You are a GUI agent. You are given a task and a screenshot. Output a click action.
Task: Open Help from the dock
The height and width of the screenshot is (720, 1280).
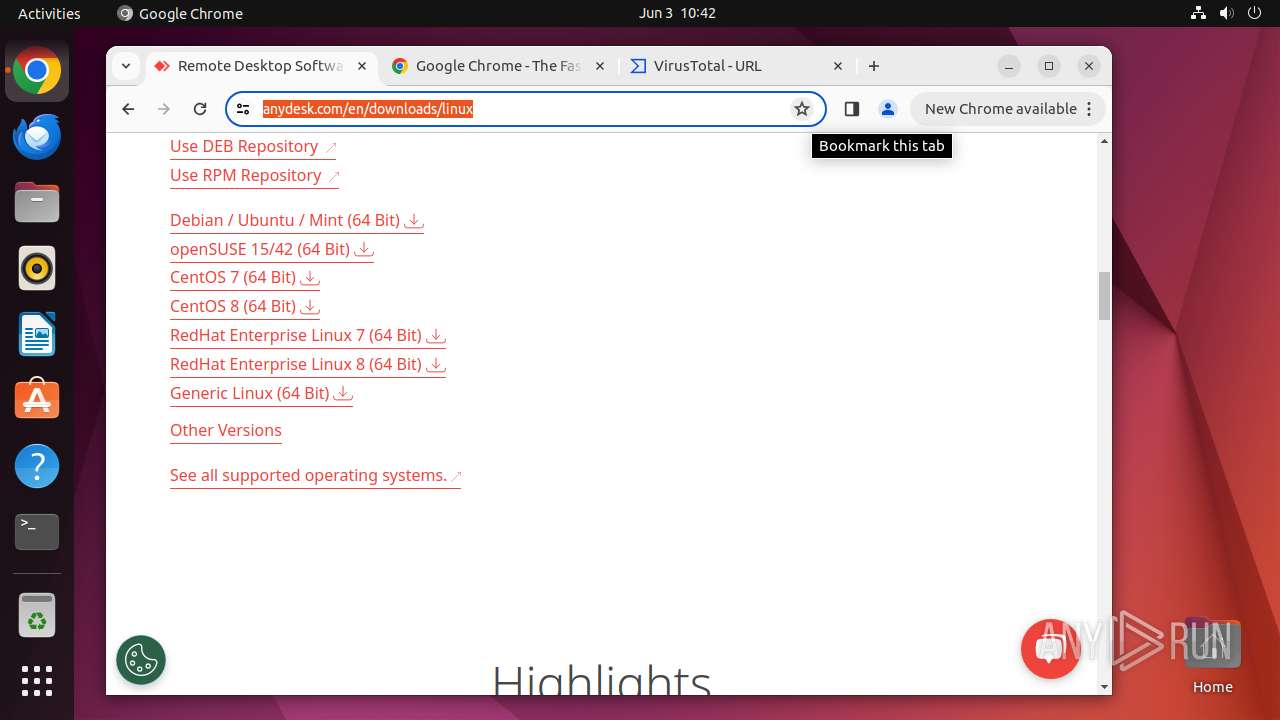(x=37, y=466)
